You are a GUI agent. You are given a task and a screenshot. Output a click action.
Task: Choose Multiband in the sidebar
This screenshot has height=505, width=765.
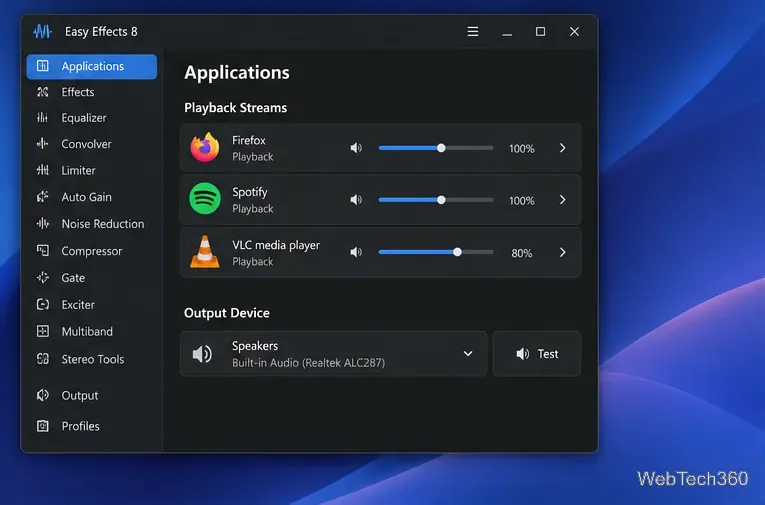point(92,331)
